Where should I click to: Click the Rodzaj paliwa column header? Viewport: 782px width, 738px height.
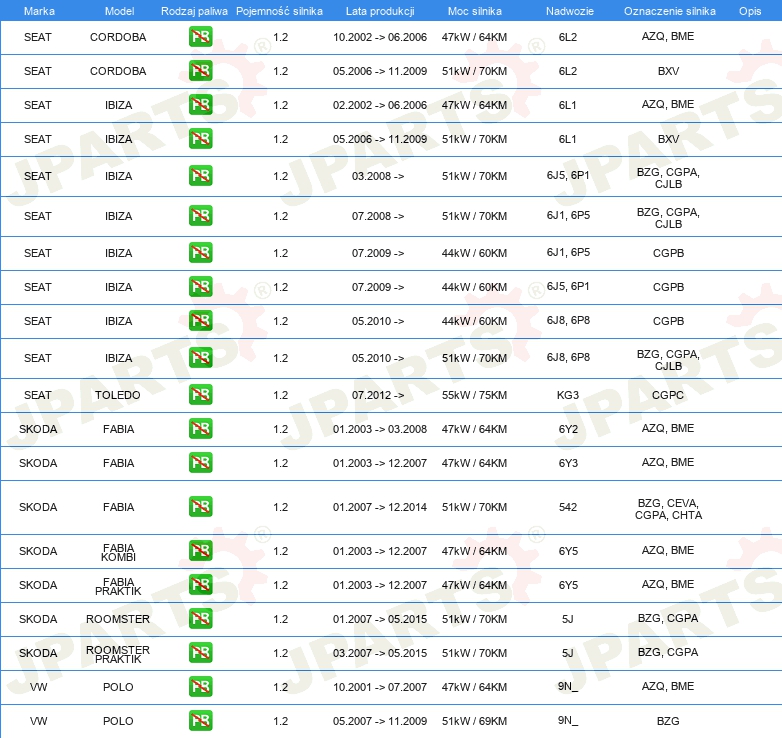pos(194,11)
